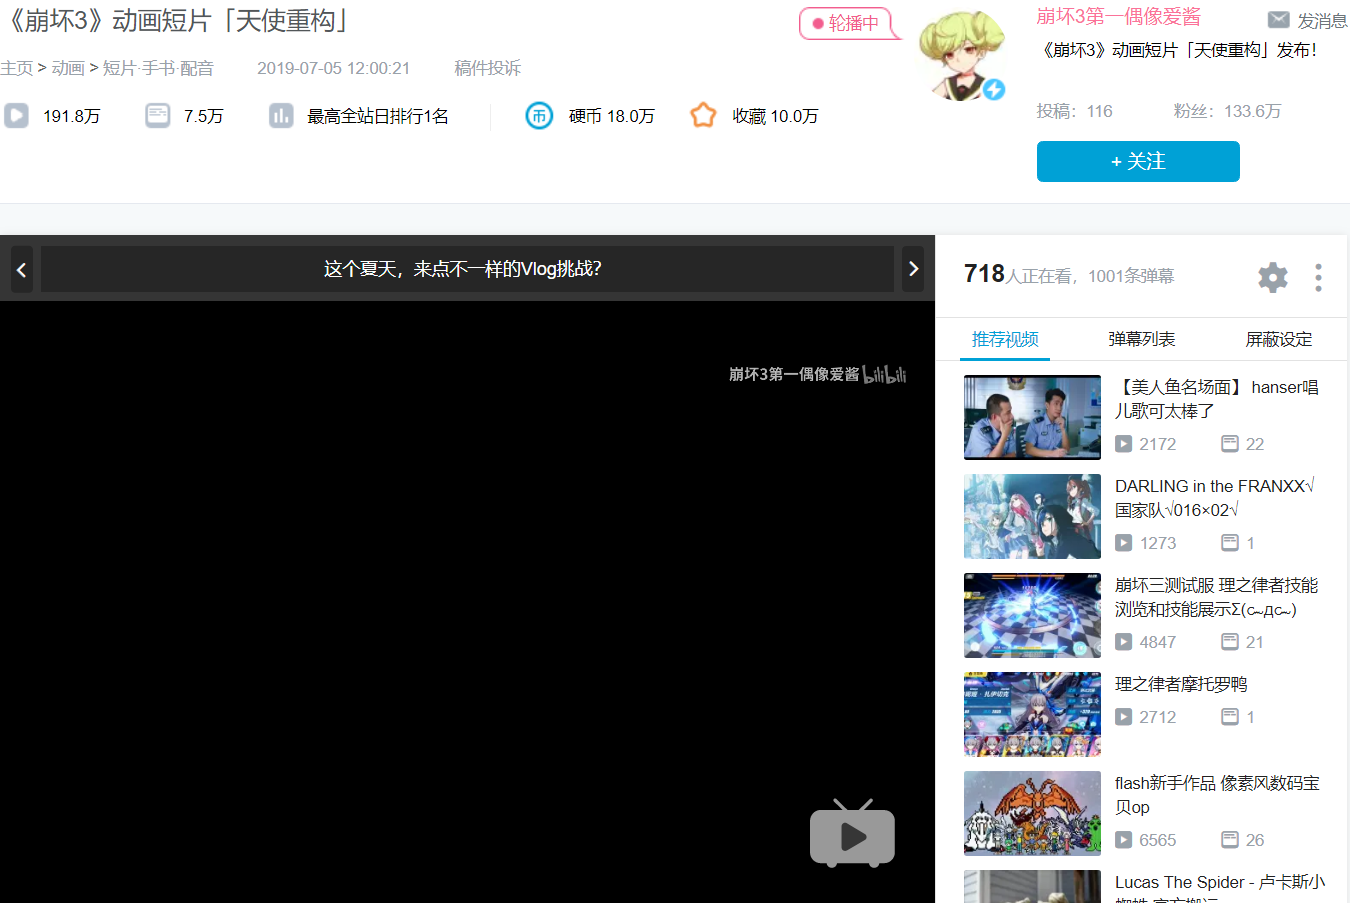Click the danmaku count icon next to 7.5万

[x=157, y=115]
